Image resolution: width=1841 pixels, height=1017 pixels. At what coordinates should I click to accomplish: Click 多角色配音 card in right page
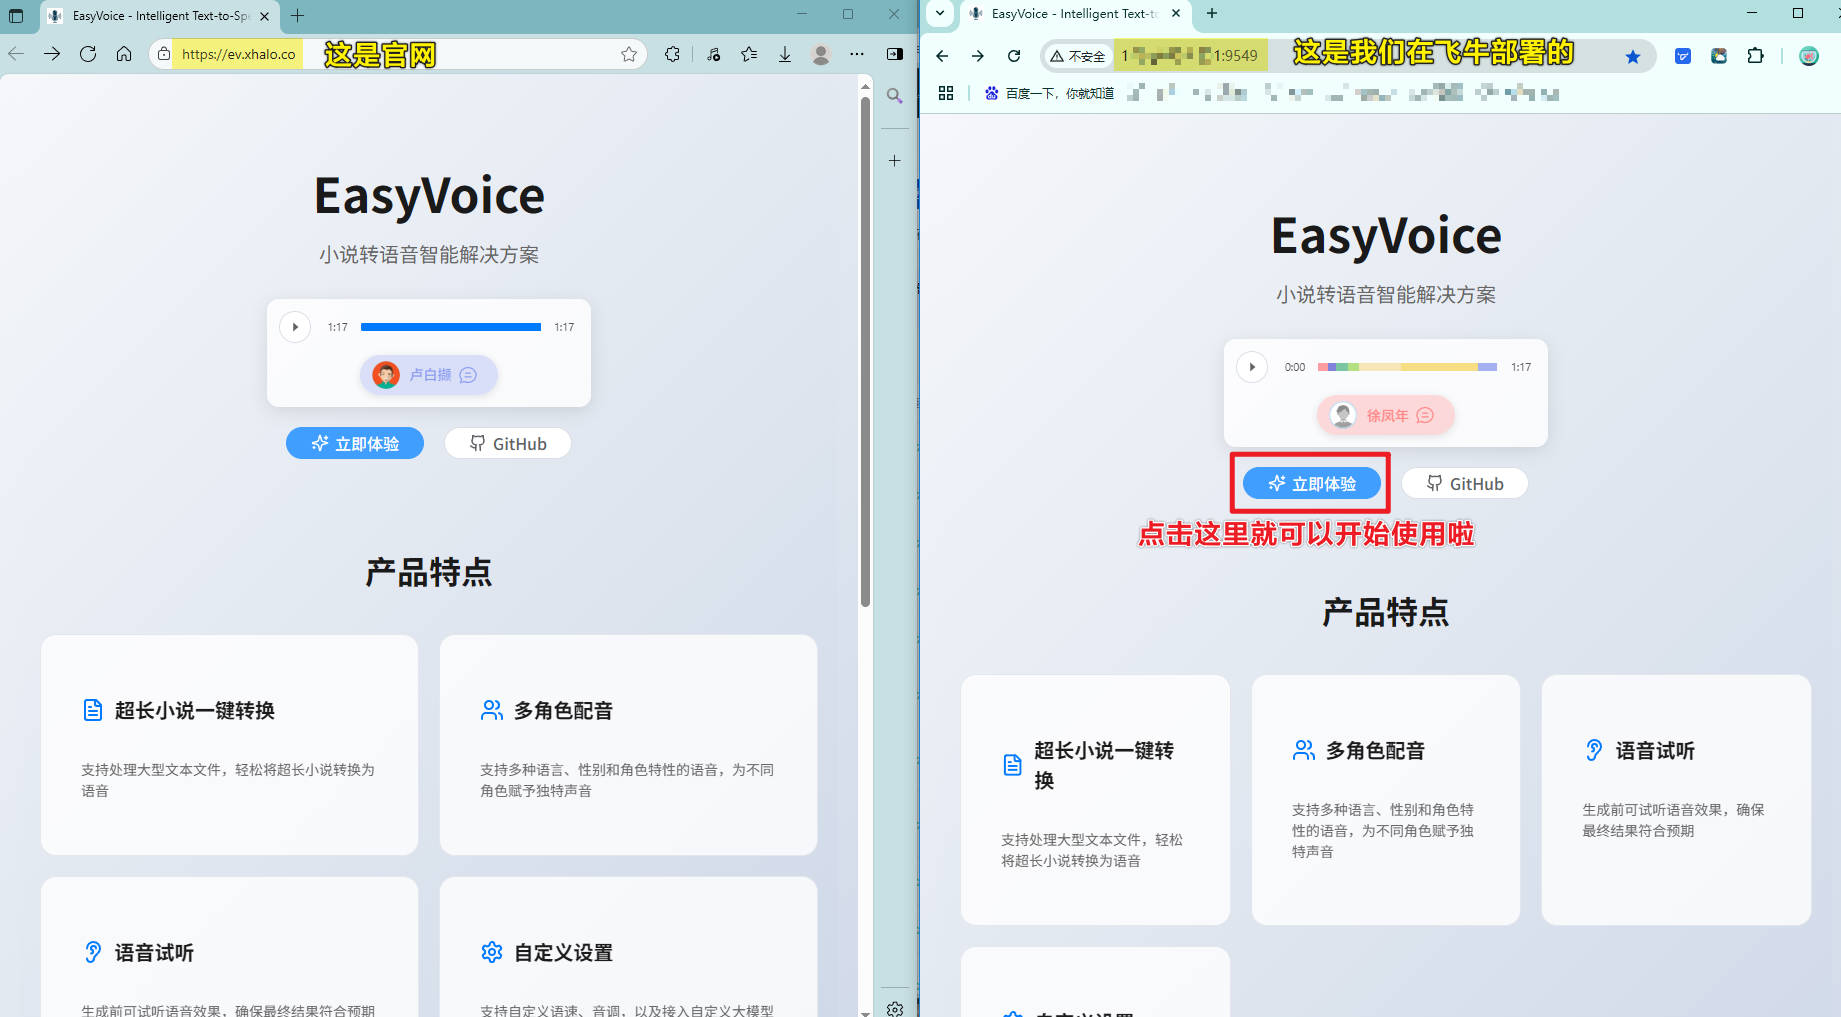[1386, 800]
